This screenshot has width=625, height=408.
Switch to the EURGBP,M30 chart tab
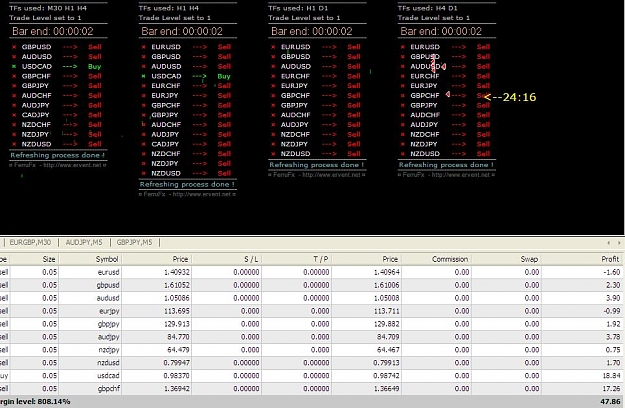coord(30,242)
